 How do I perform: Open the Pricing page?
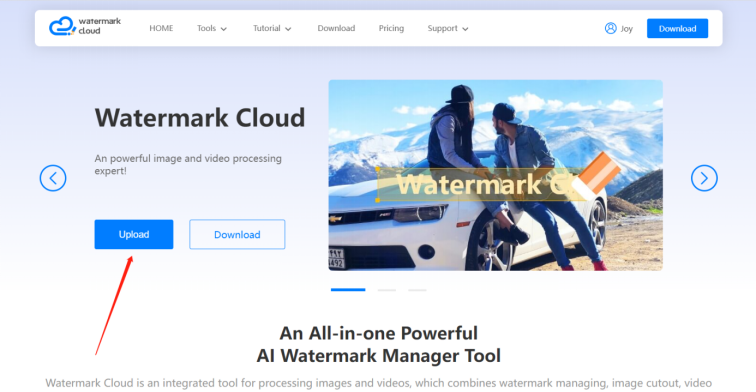[x=391, y=28]
